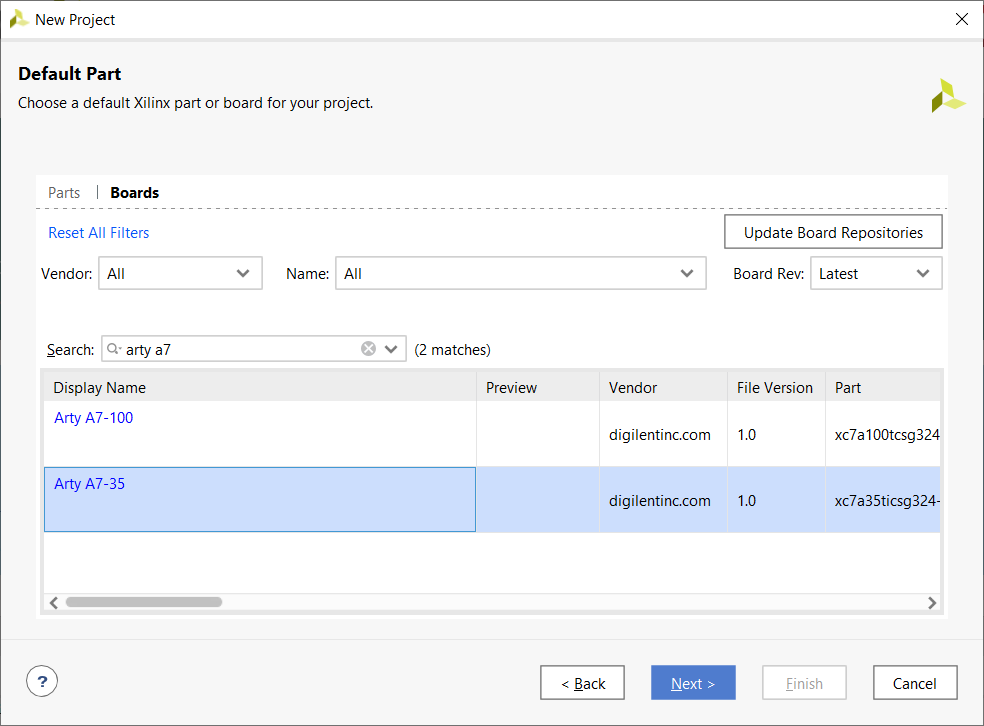Click Reset All Filters link
Viewport: 984px width, 726px height.
click(99, 233)
